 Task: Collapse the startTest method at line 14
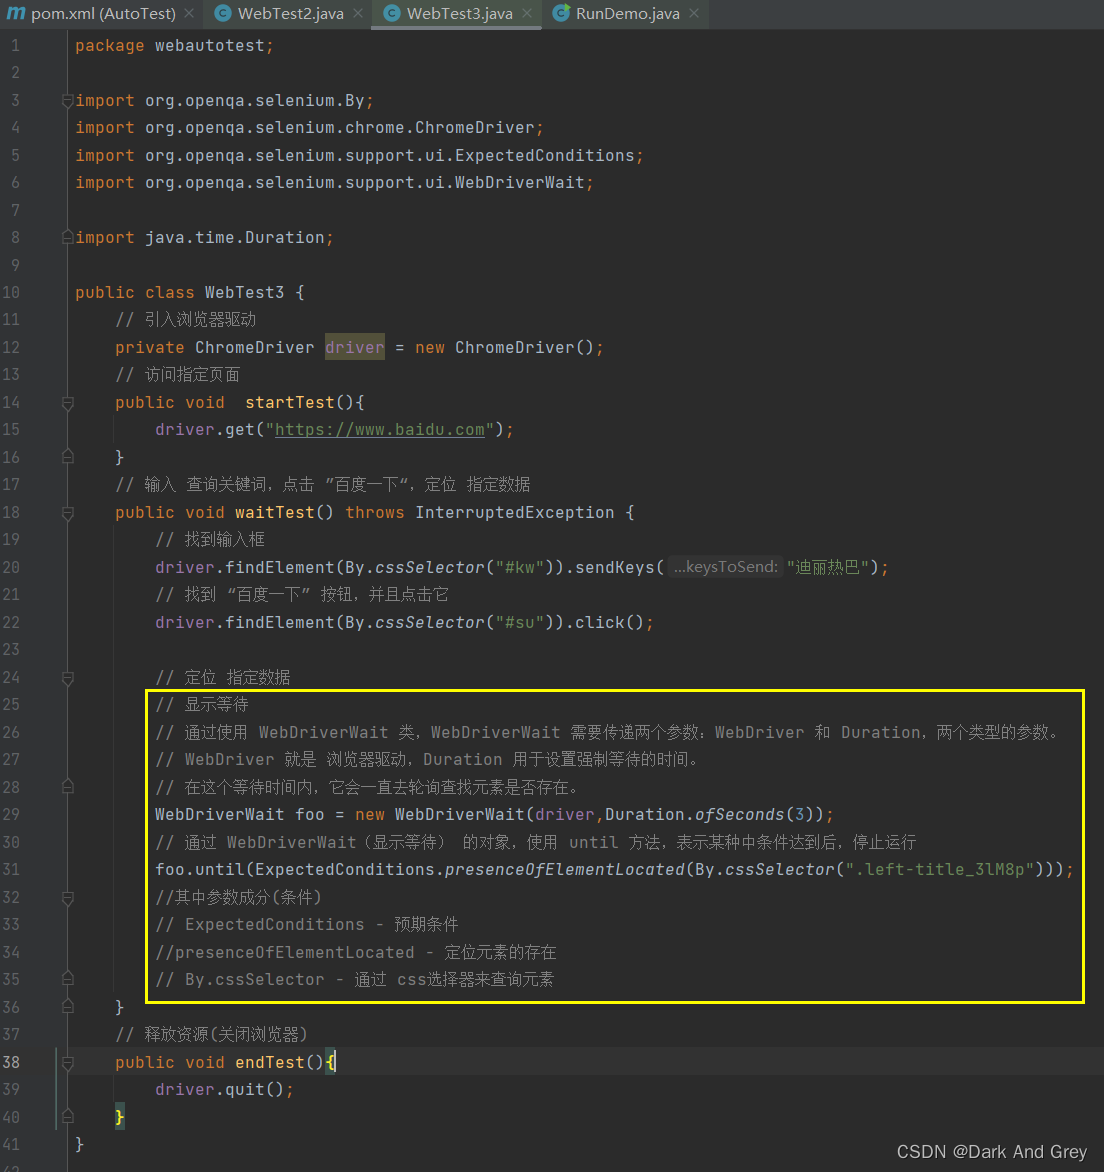[67, 403]
